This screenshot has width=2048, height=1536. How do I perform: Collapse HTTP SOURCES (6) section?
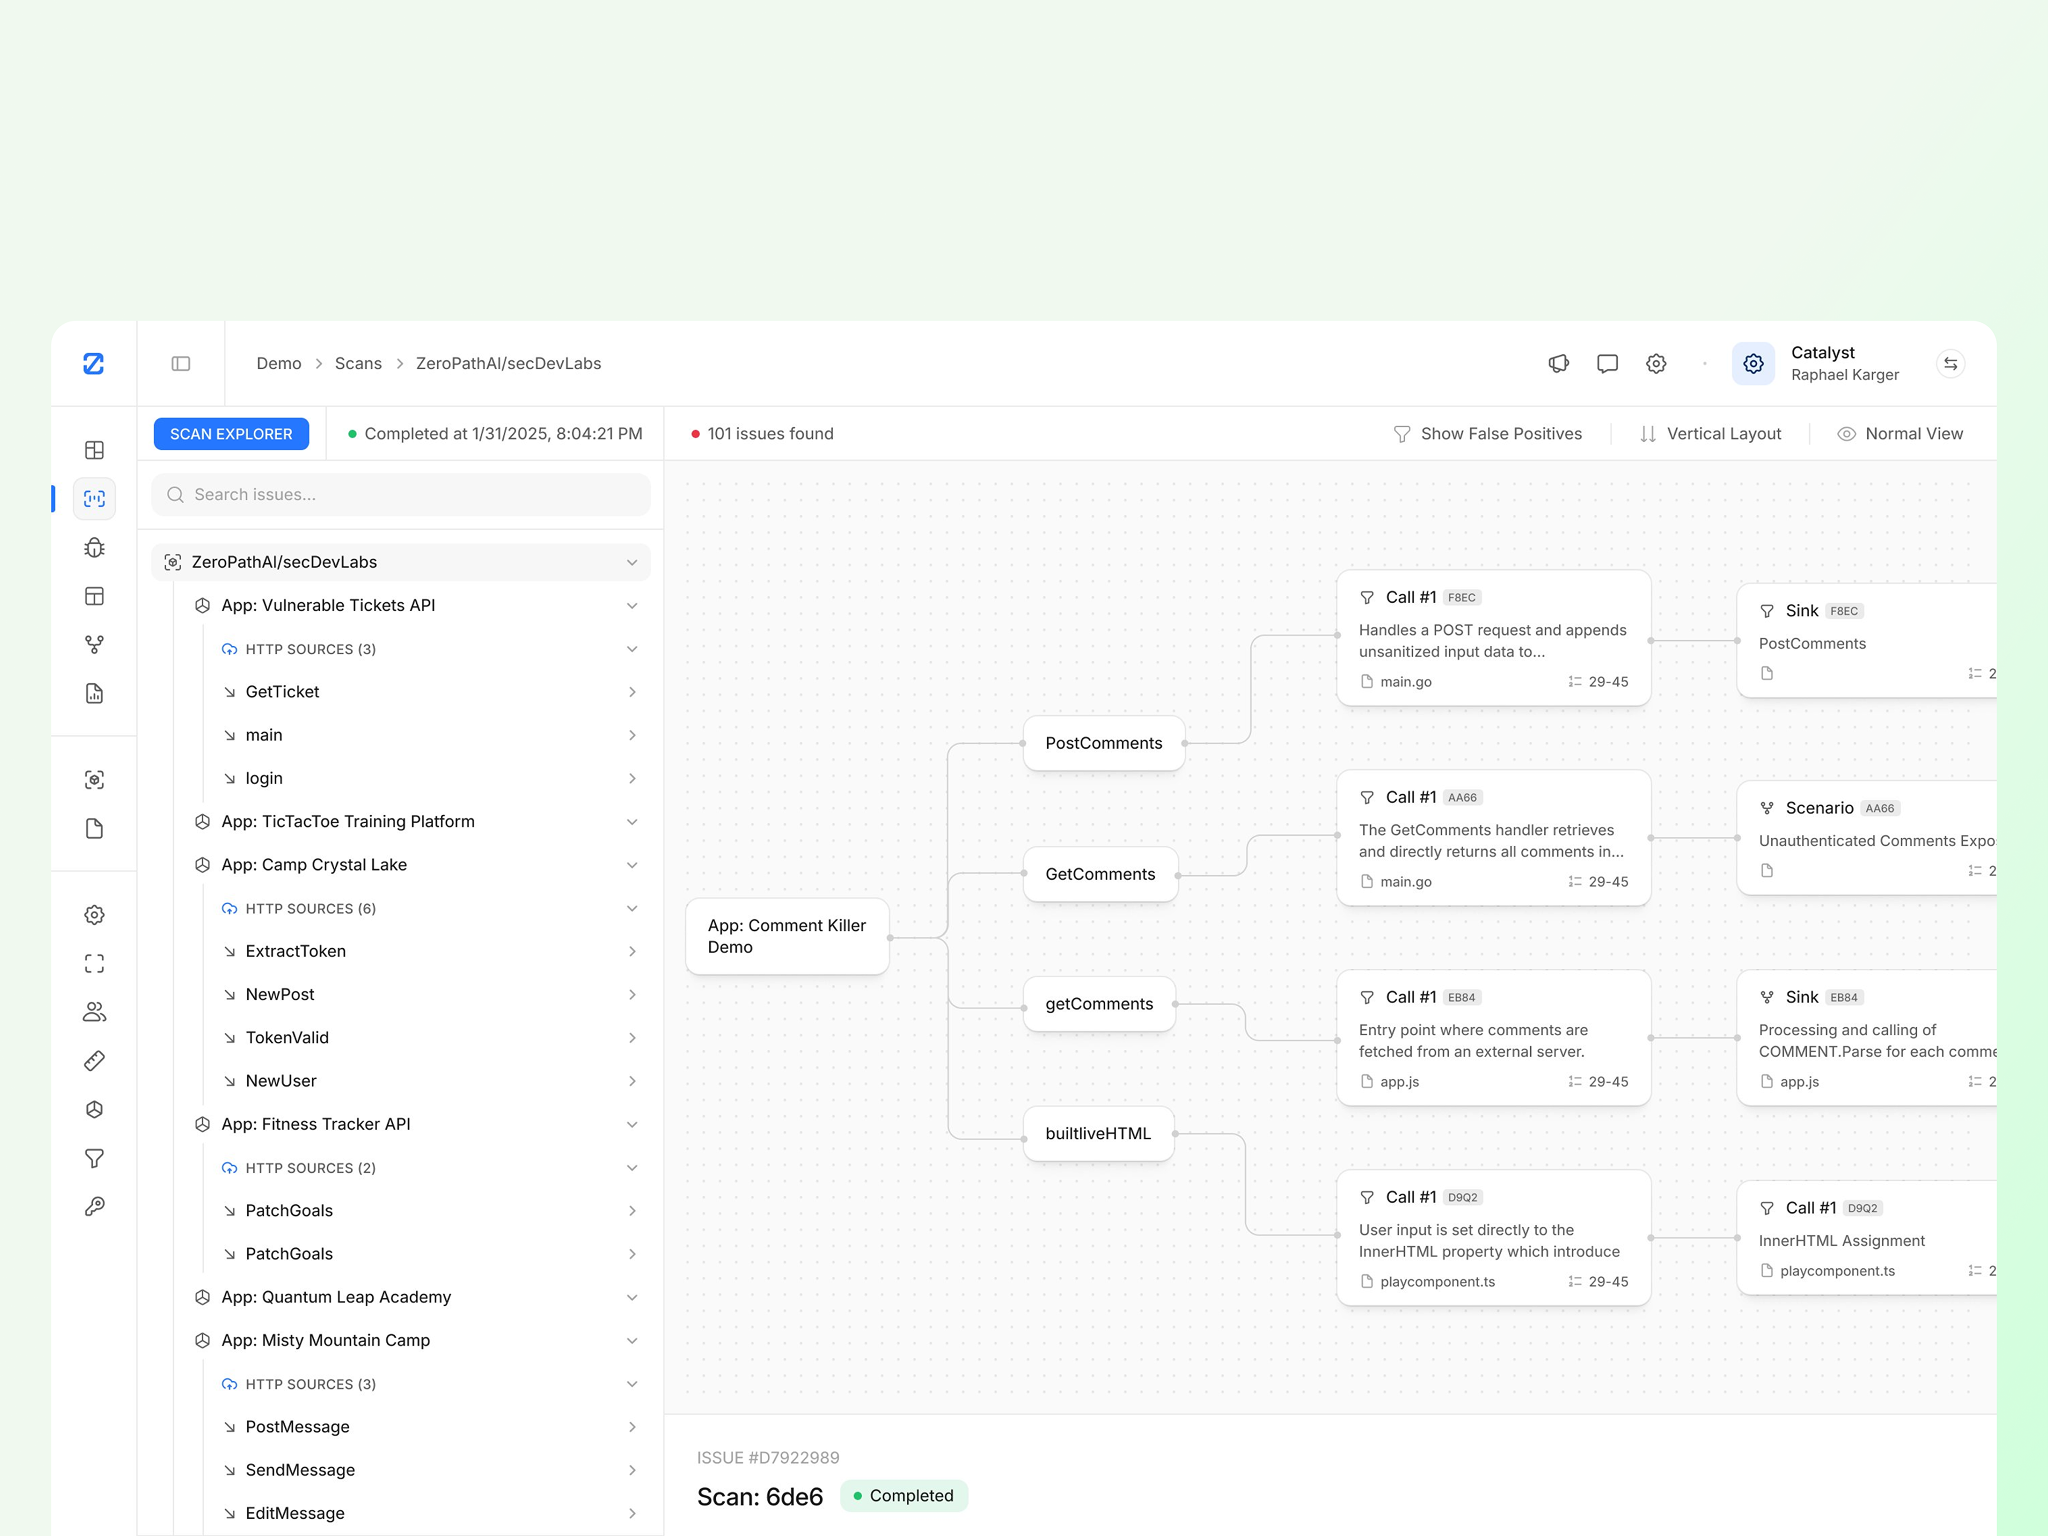[x=631, y=908]
